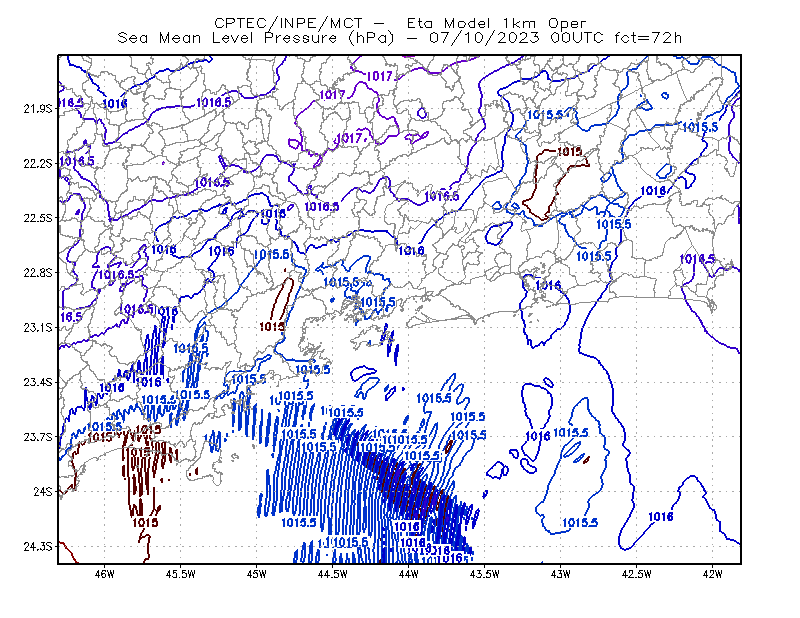The image size is (800, 618).
Task: Select the '07/10/2023 00UTC' date text
Action: click(x=516, y=38)
